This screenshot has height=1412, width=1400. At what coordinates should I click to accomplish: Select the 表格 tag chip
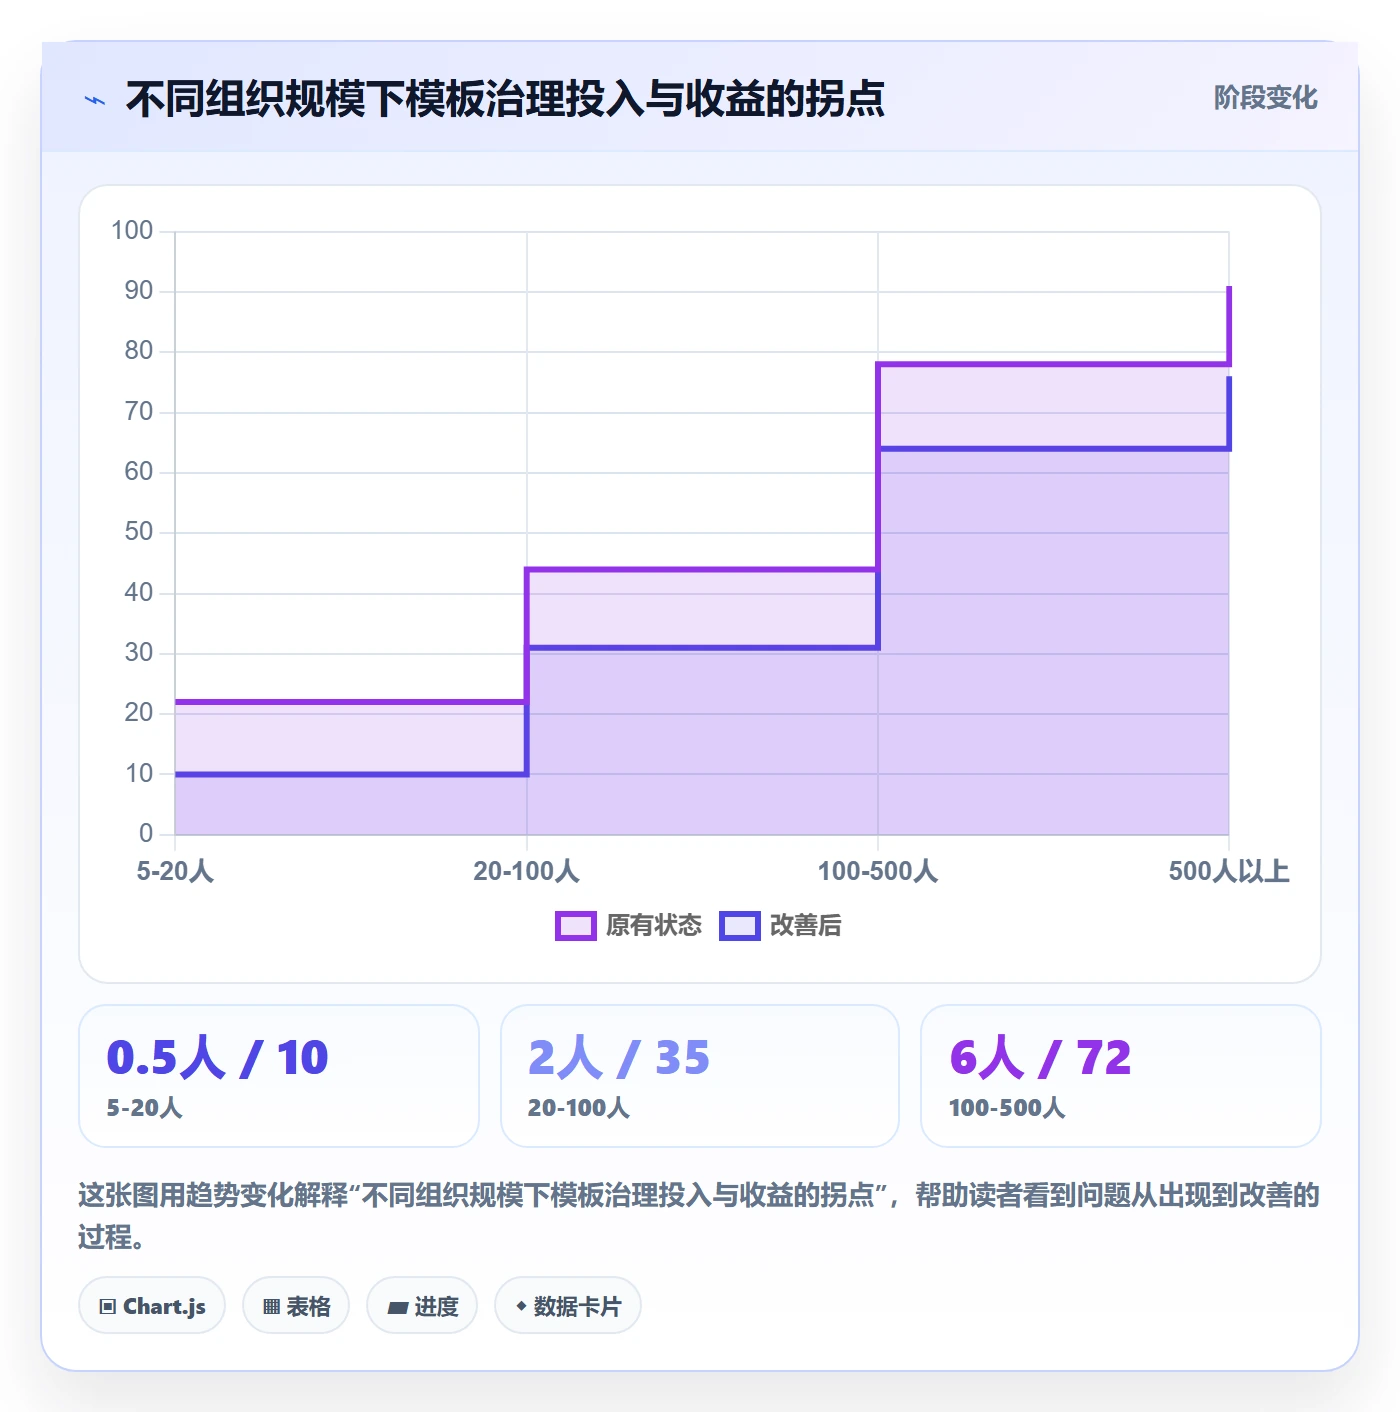coord(296,1306)
